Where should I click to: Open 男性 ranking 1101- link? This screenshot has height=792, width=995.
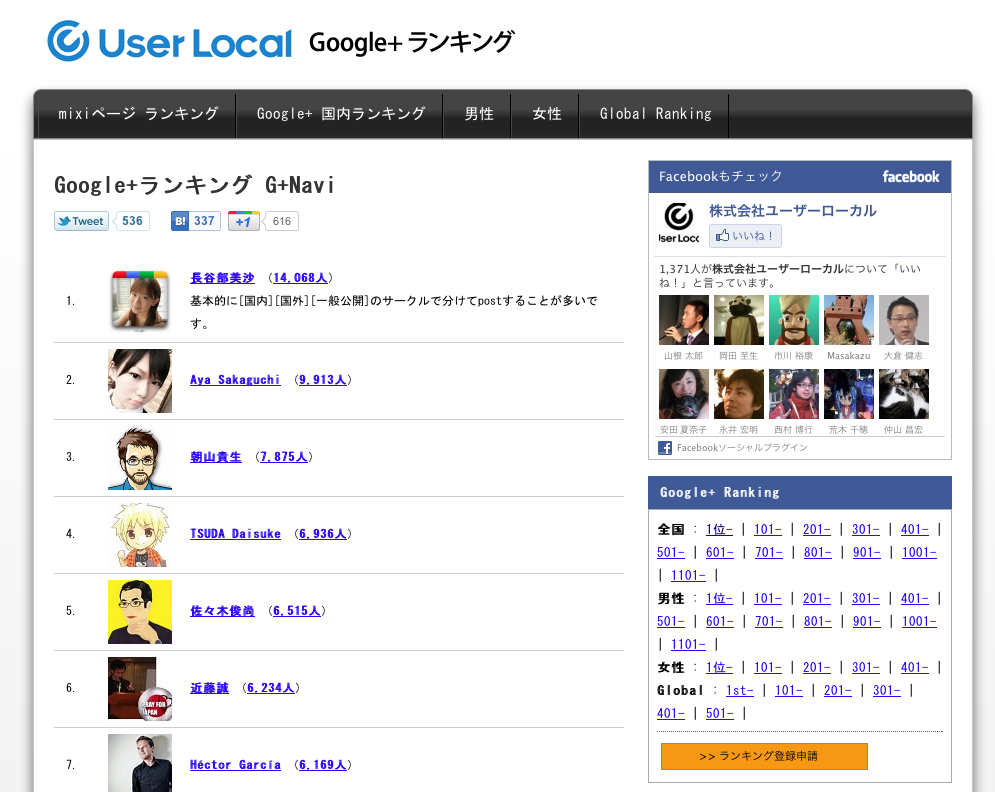pyautogui.click(x=688, y=645)
